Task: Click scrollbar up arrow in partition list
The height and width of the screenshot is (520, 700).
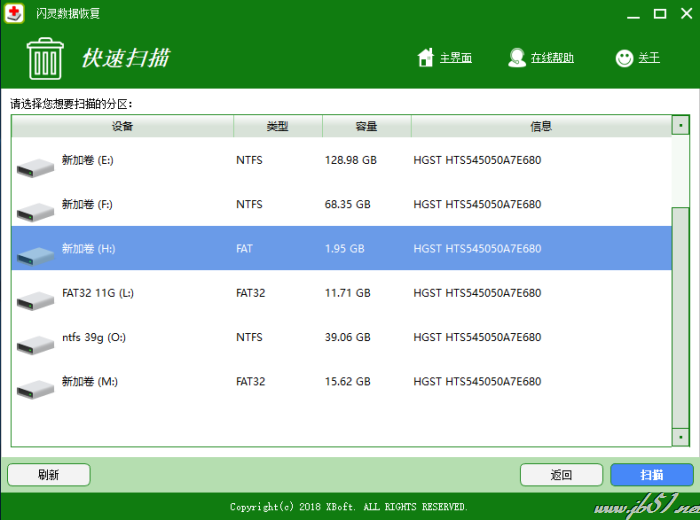Action: click(681, 126)
